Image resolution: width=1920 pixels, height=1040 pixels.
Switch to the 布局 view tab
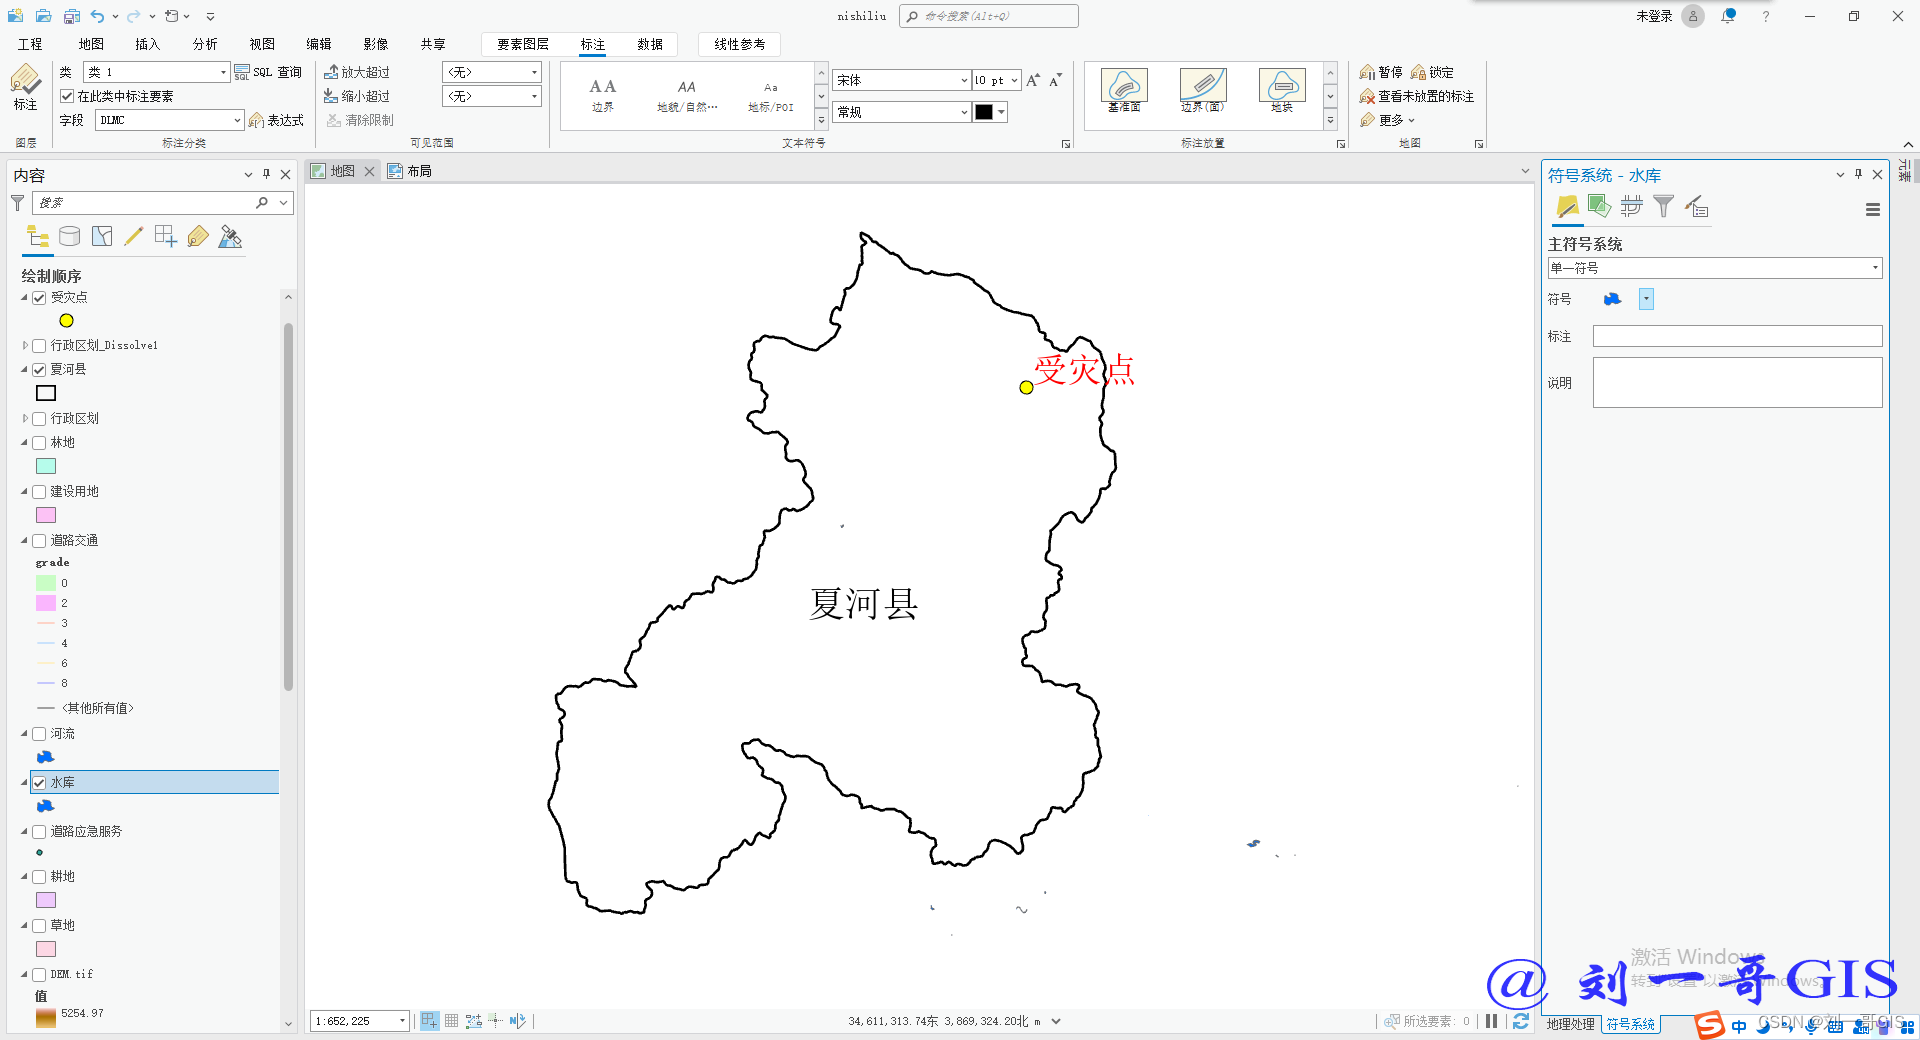coord(410,171)
